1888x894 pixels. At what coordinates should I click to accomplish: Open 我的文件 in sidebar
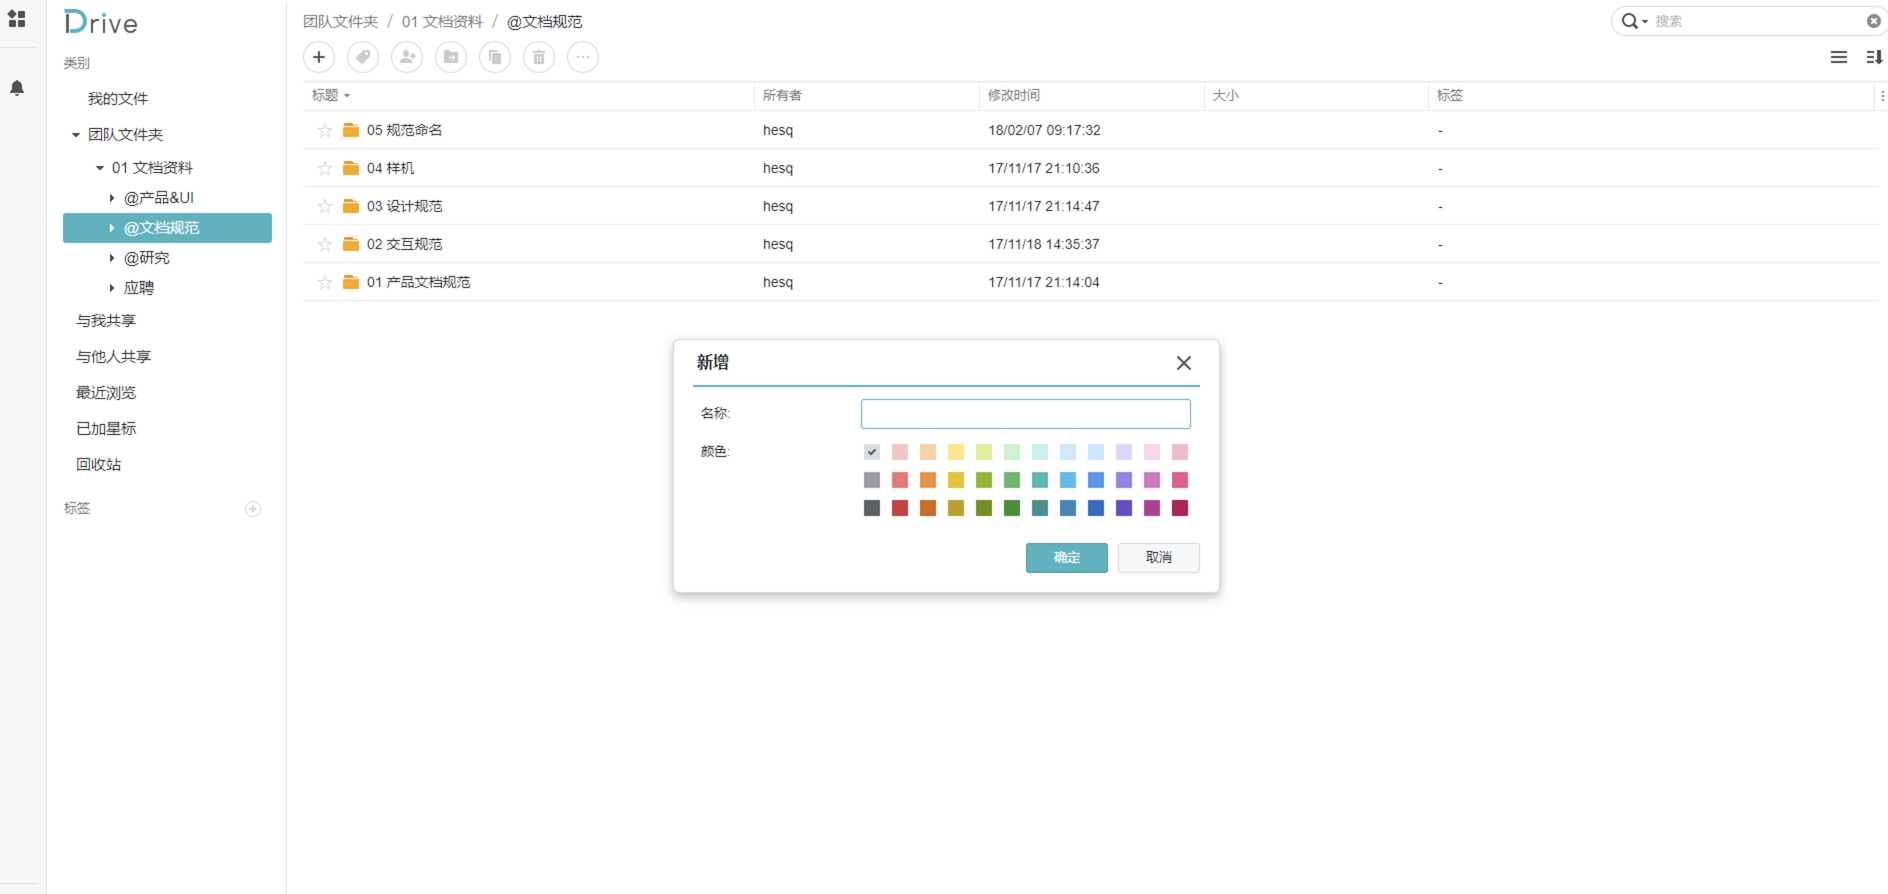point(118,98)
